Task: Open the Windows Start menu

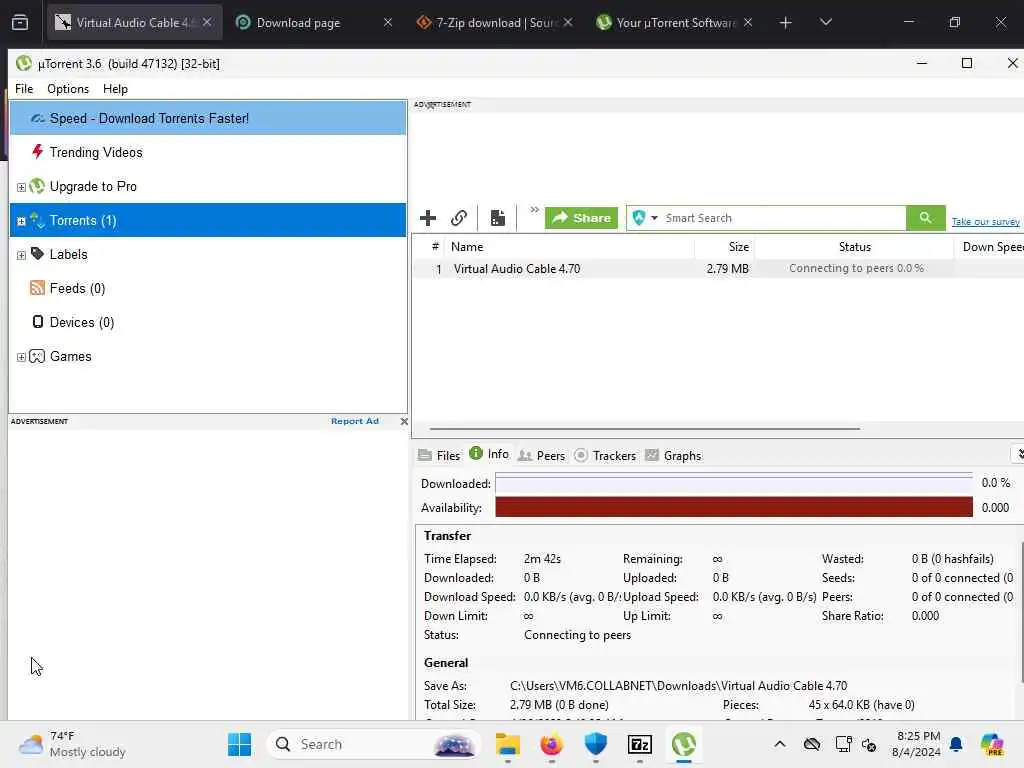Action: (x=240, y=744)
